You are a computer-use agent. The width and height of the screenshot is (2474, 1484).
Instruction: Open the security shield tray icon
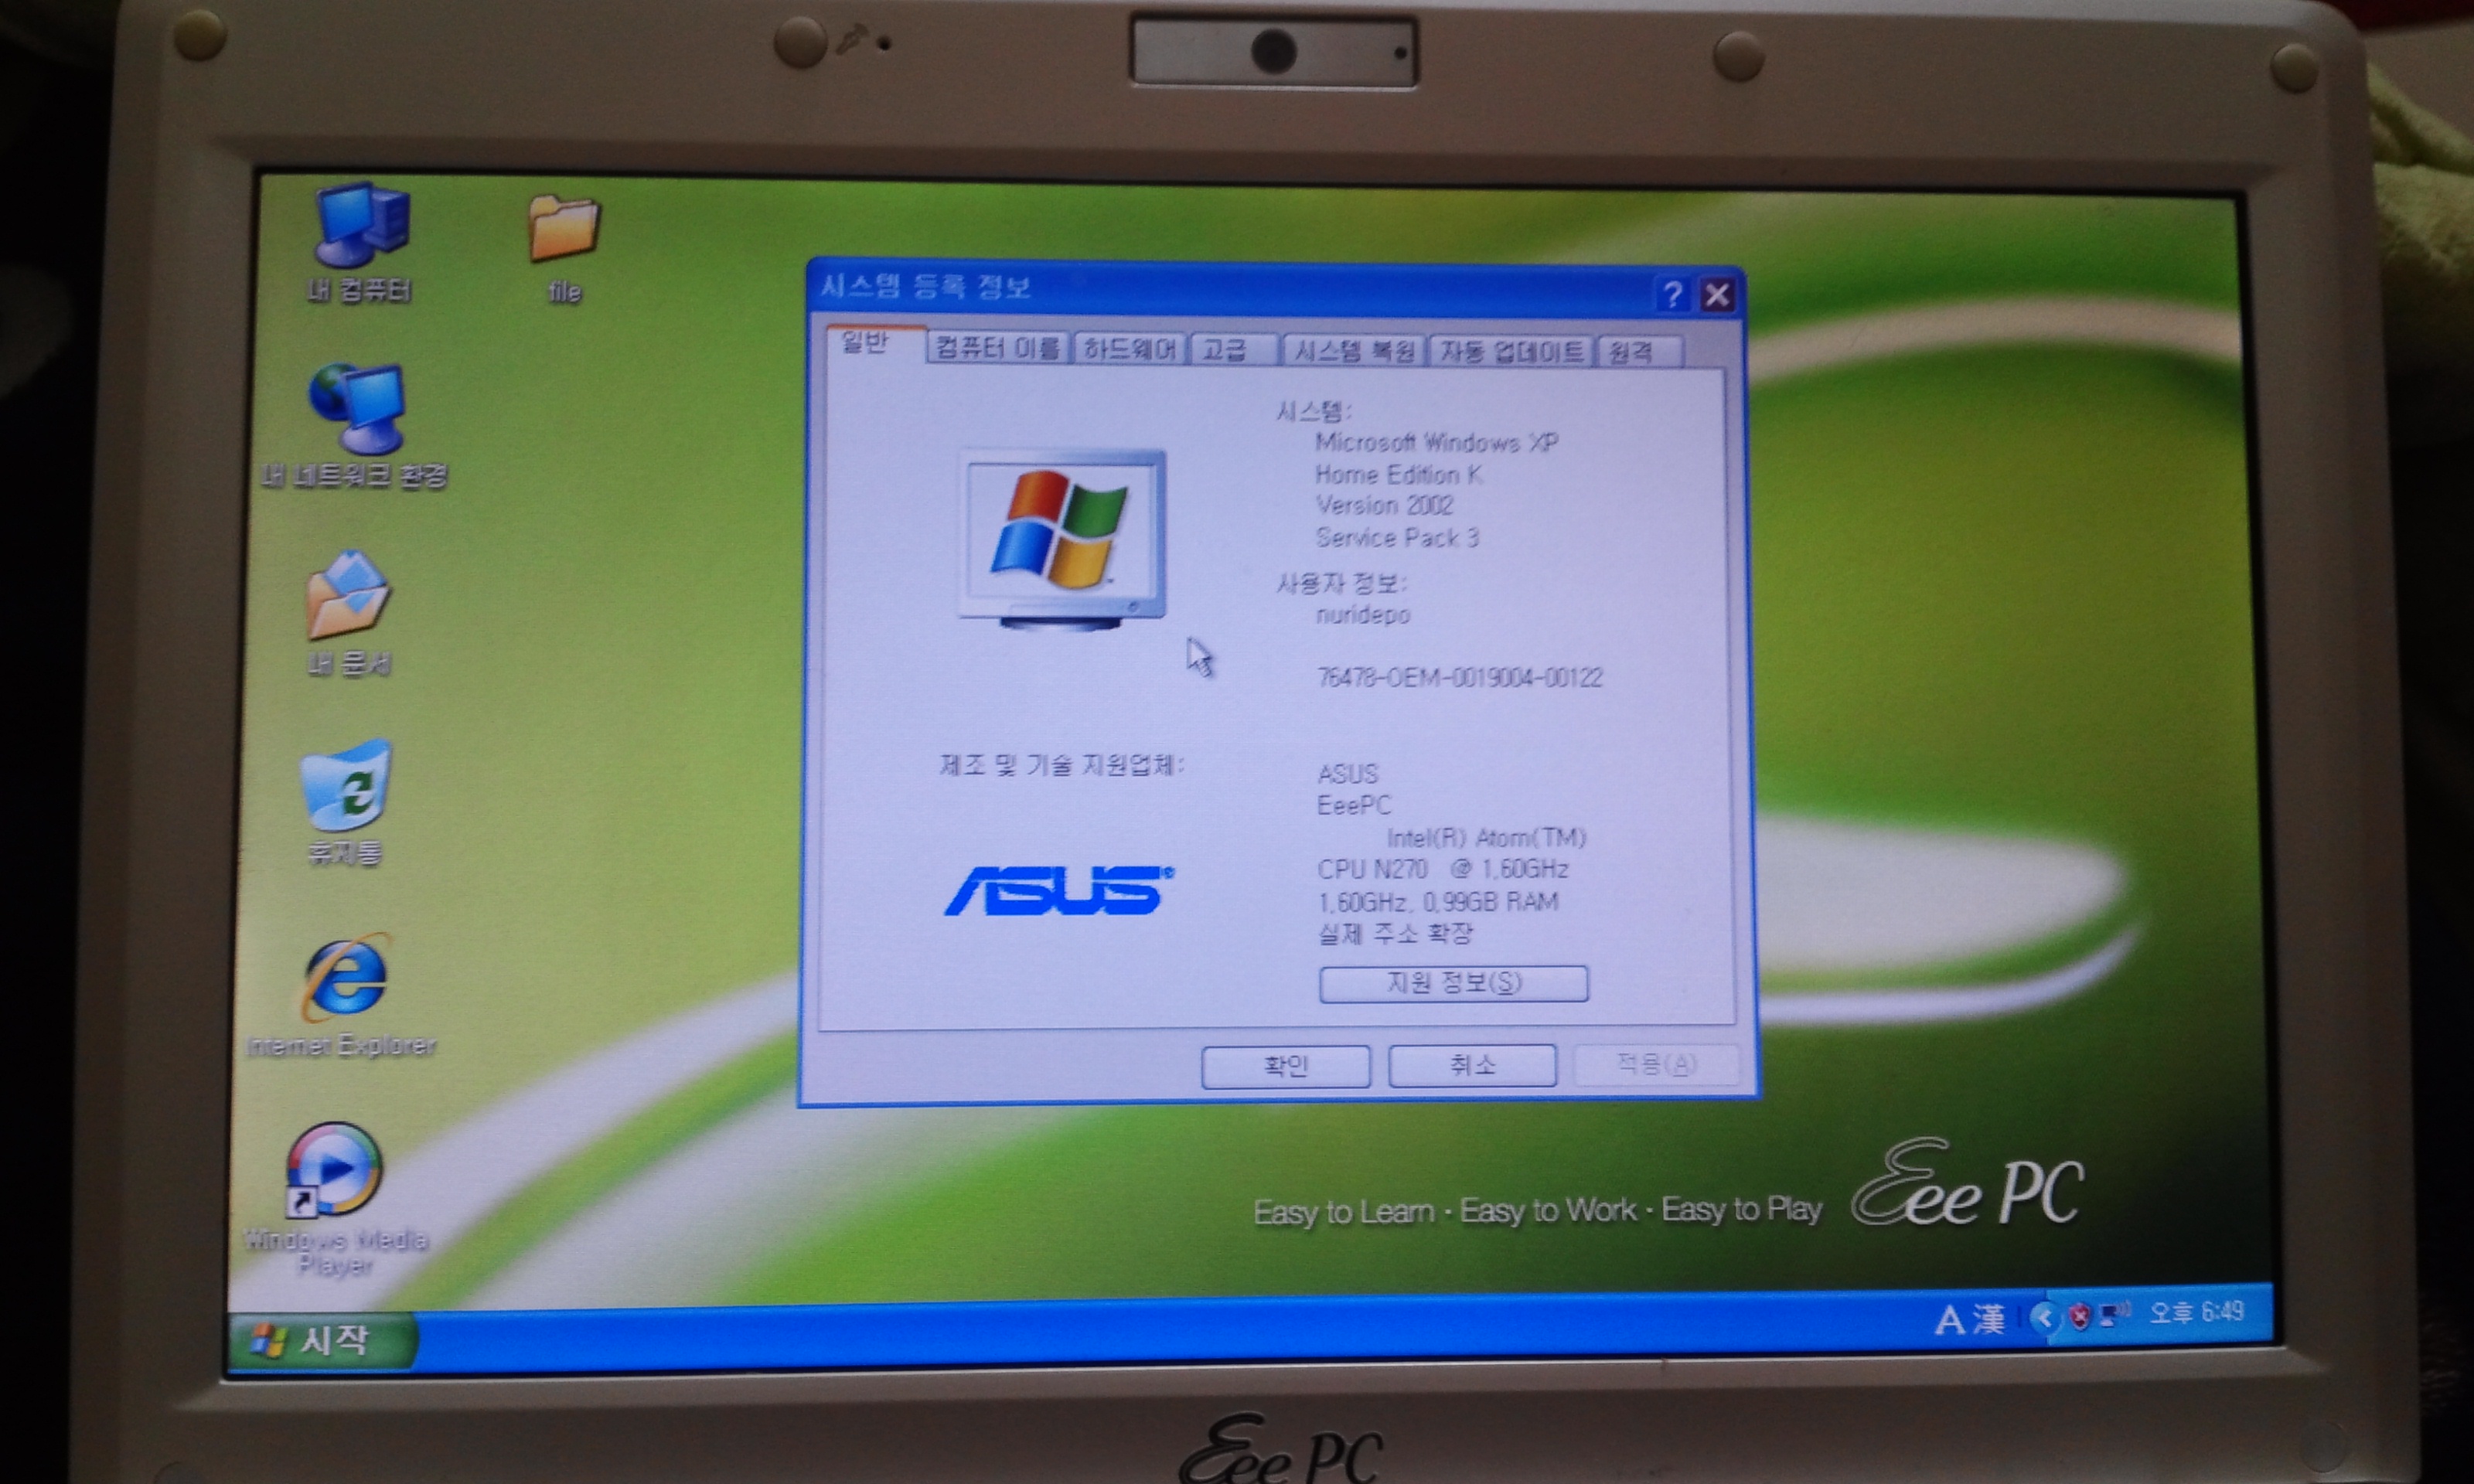point(2079,1316)
